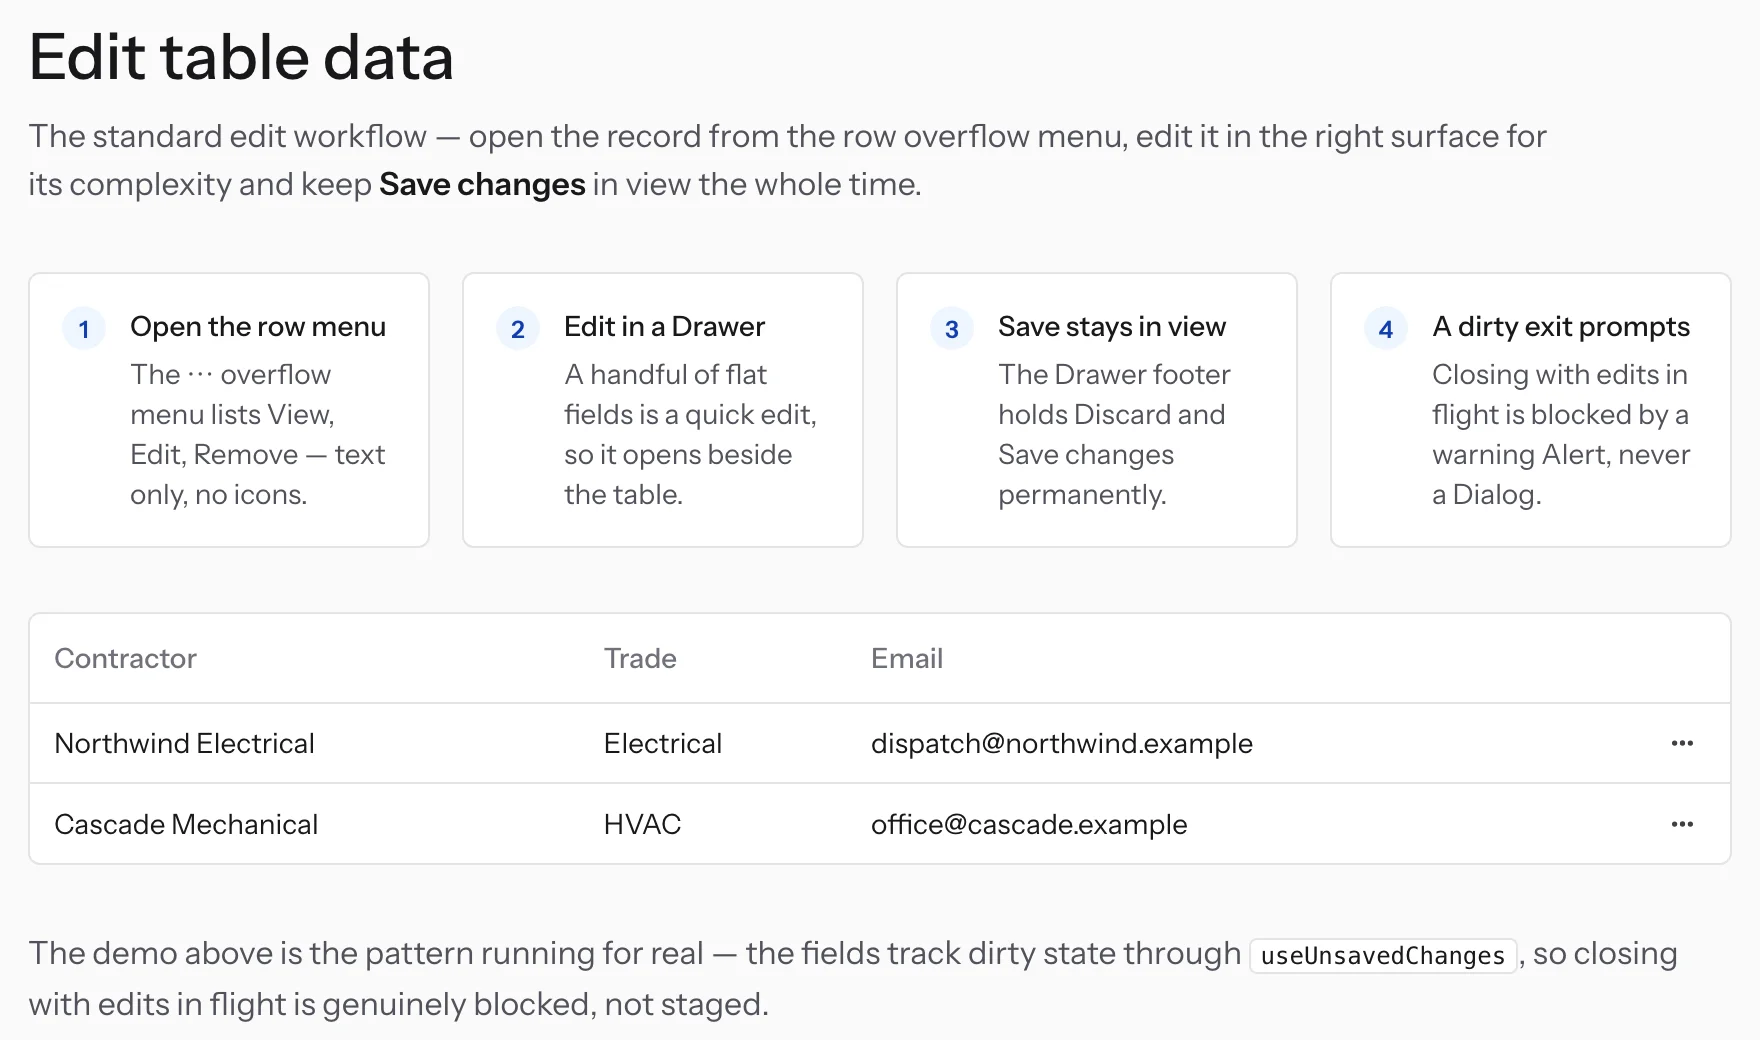Click office@cascade.example email cell
The height and width of the screenshot is (1040, 1760).
pos(1029,824)
